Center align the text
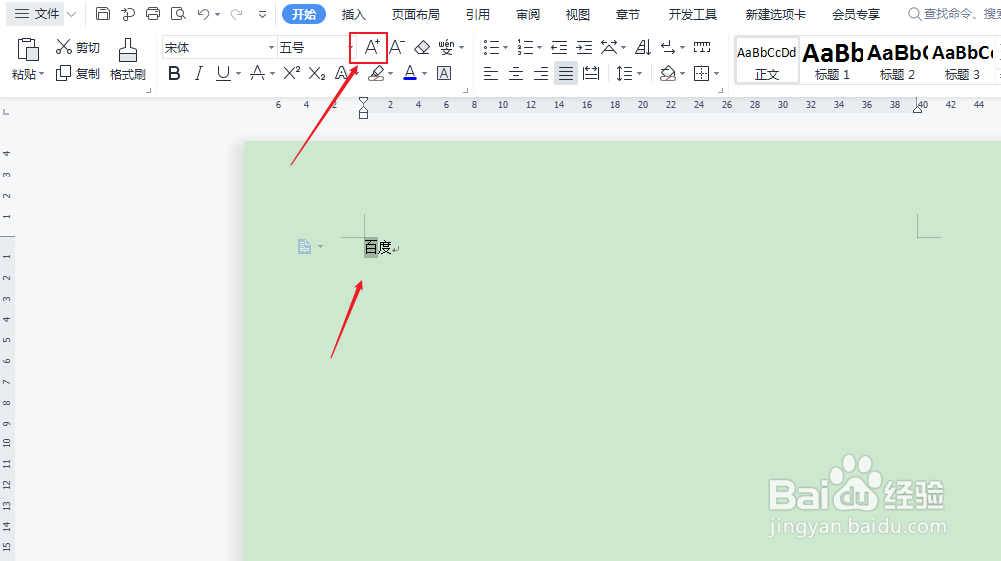1001x561 pixels. tap(516, 74)
